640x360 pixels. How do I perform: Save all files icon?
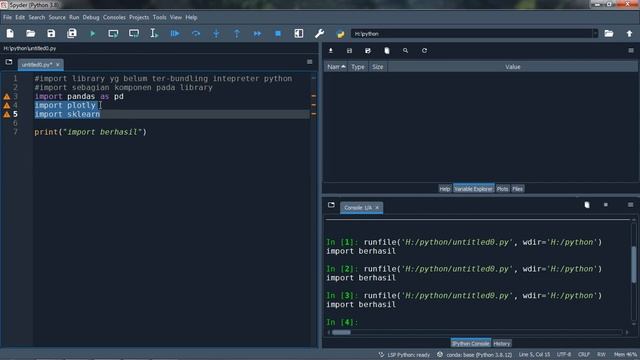pyautogui.click(x=72, y=33)
